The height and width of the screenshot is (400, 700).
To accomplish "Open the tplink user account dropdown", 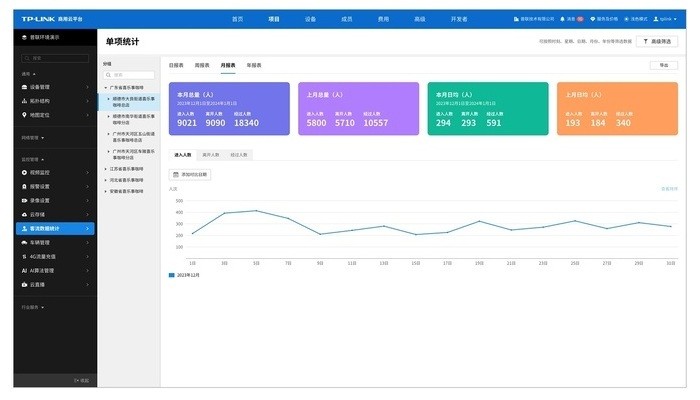I will [x=662, y=19].
